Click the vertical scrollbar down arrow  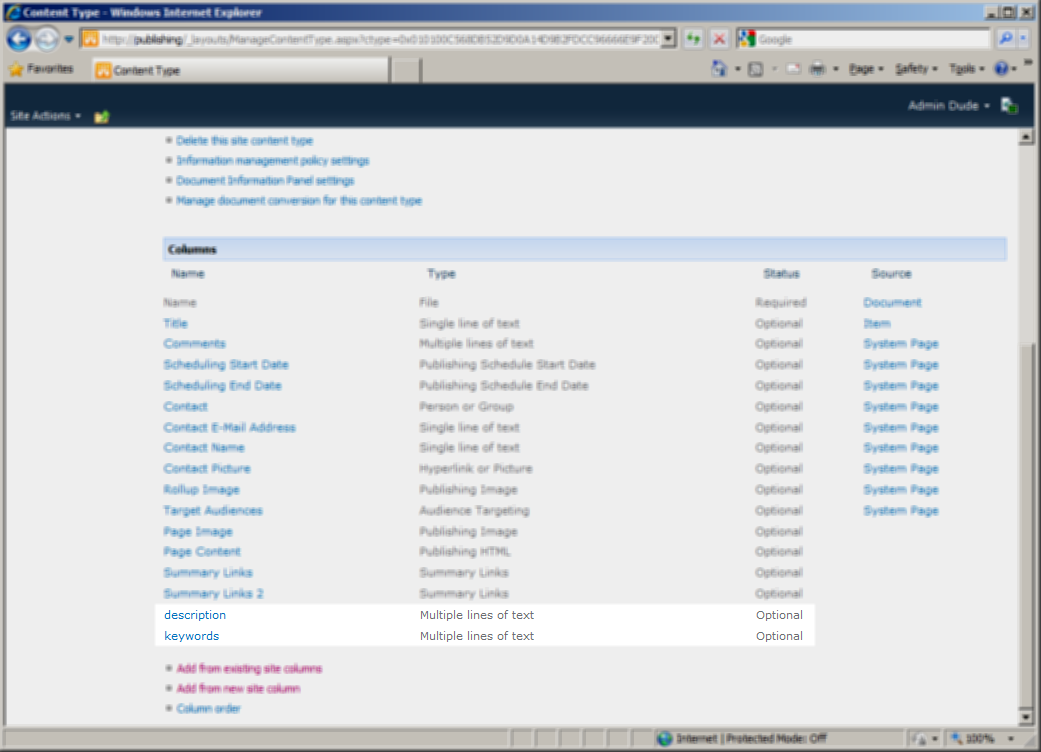tap(1026, 717)
